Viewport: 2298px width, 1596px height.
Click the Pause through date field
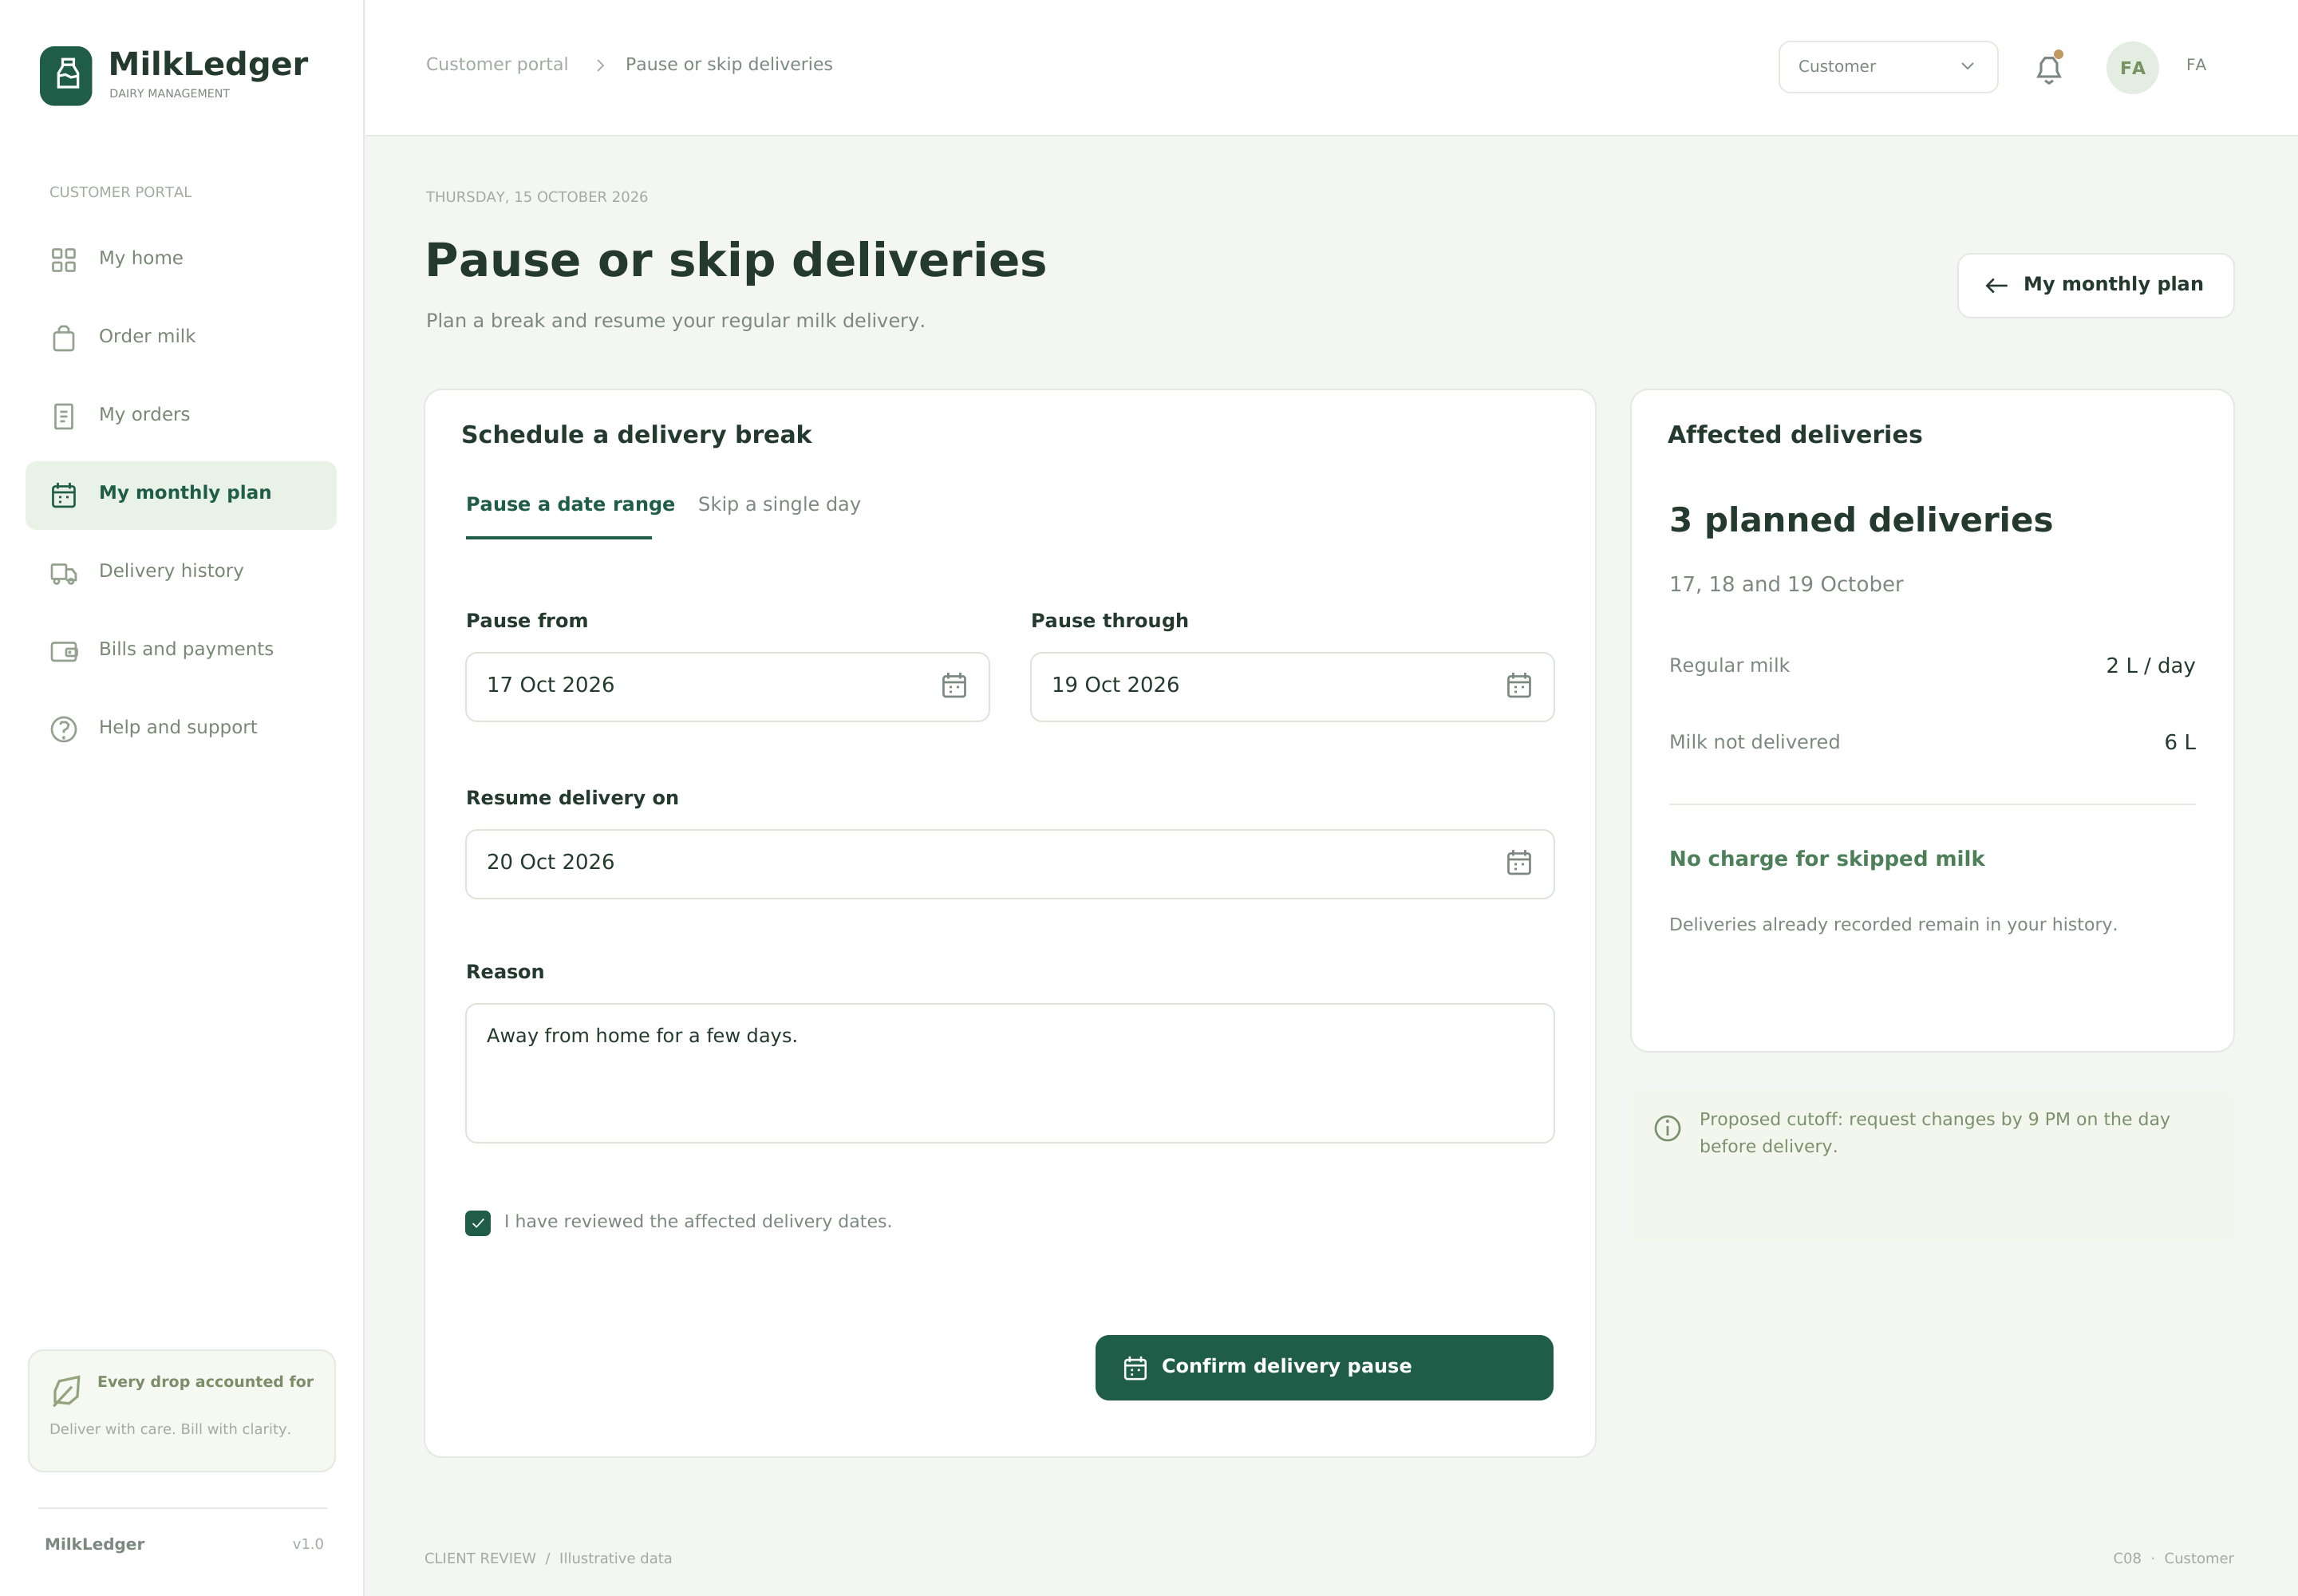pos(1292,686)
